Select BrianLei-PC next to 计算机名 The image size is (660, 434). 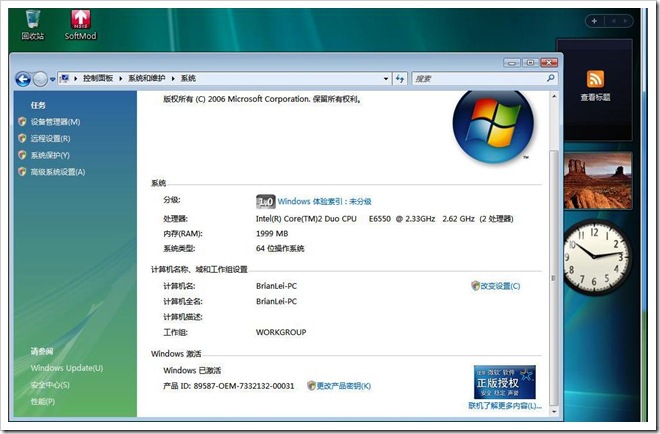277,286
